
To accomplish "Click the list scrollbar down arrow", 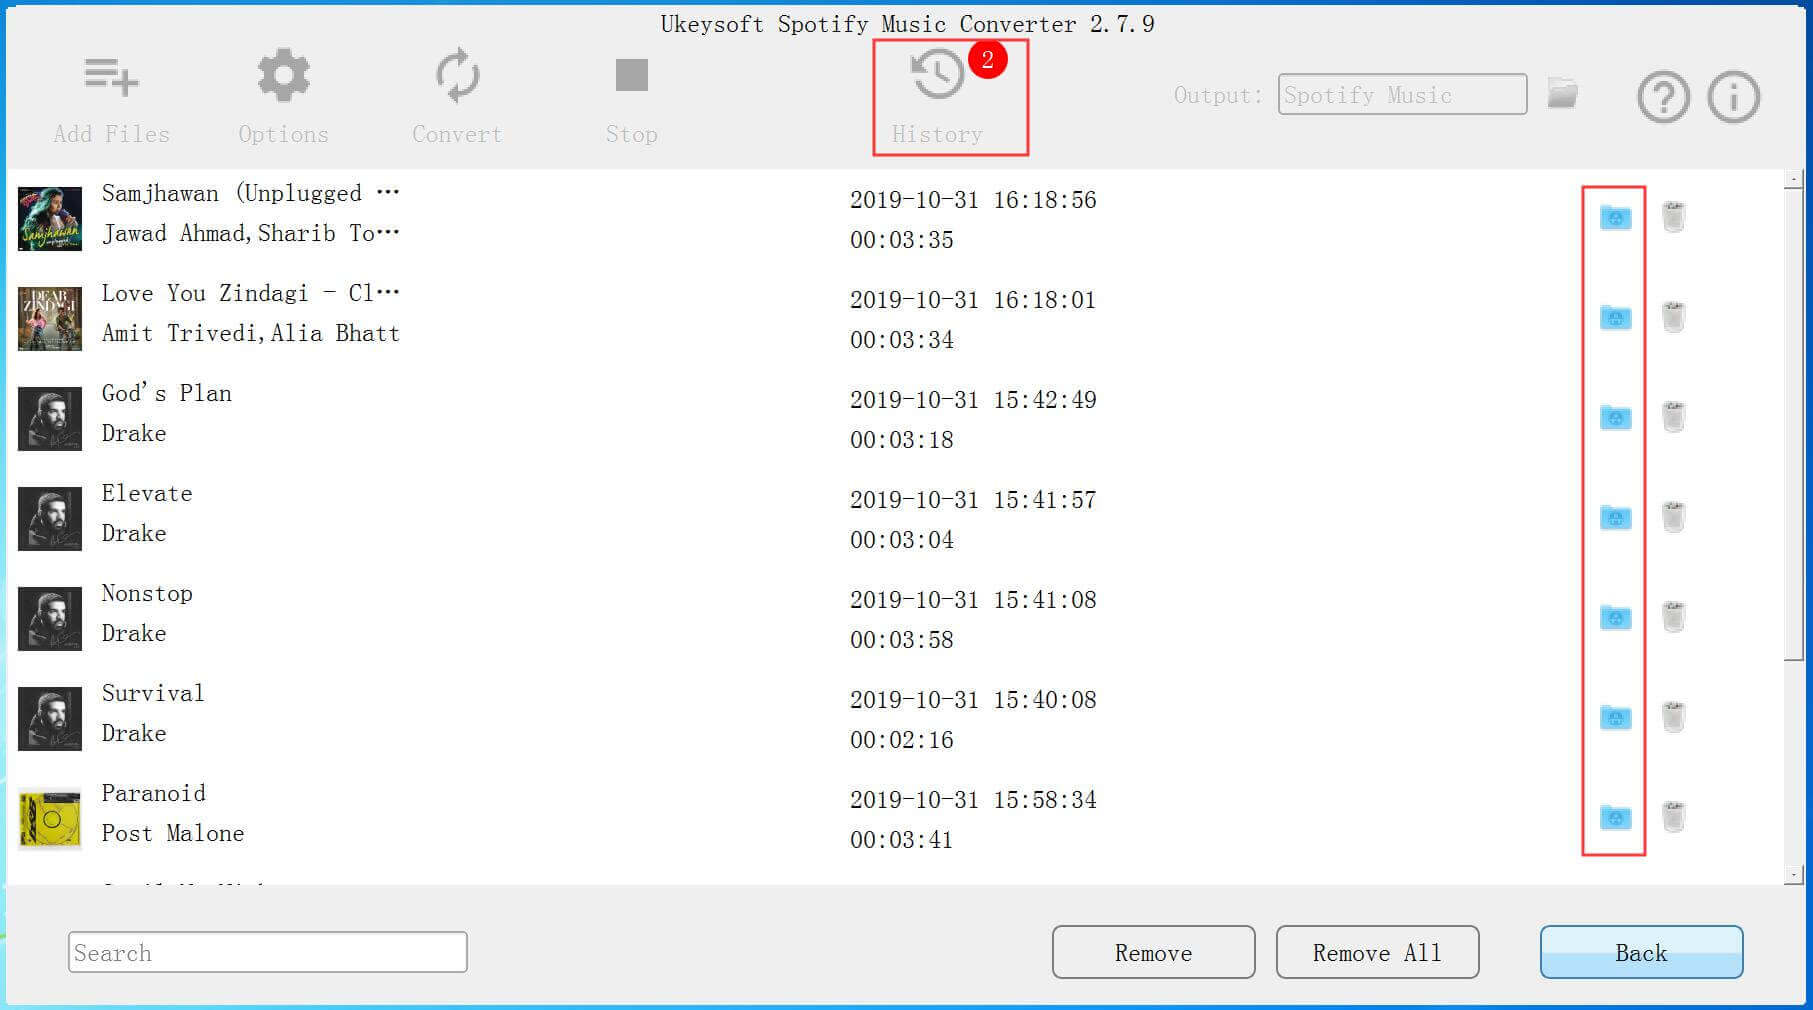I will (1793, 875).
